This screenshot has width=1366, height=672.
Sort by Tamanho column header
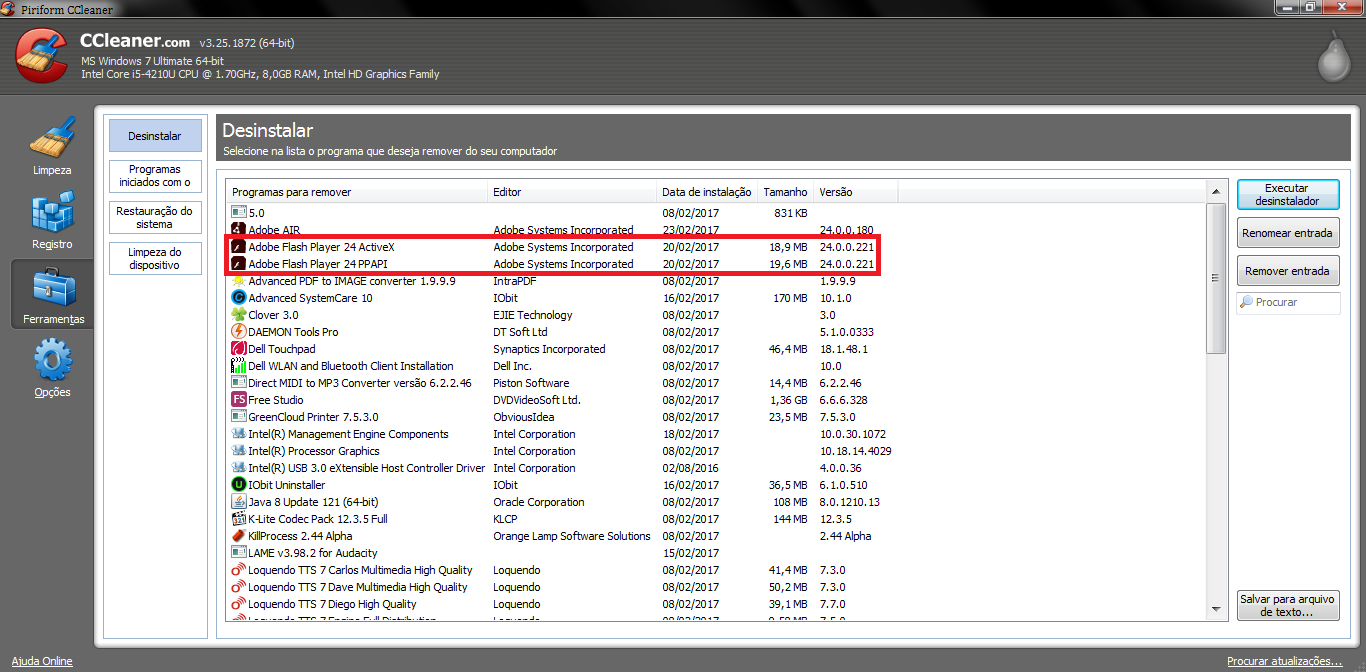tap(786, 192)
